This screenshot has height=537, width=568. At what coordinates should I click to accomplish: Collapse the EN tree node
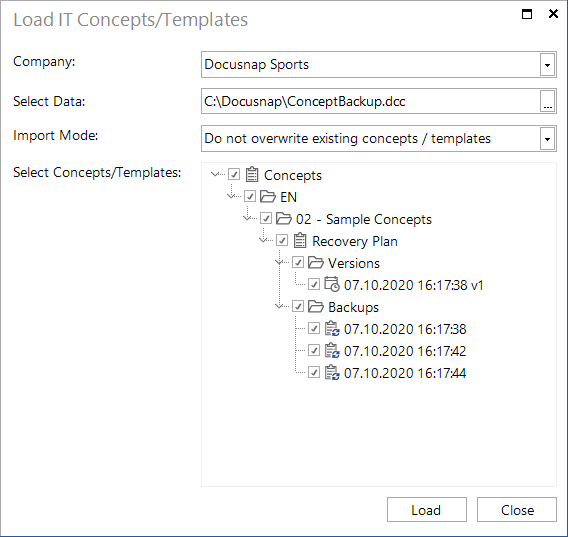click(x=231, y=196)
